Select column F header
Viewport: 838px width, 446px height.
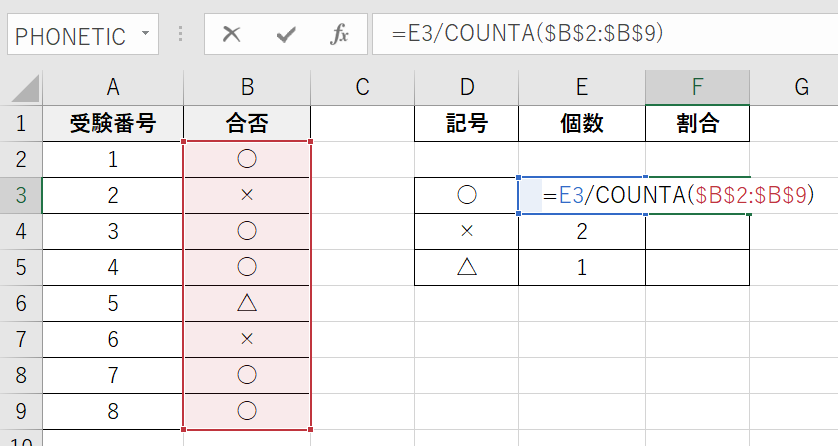697,87
